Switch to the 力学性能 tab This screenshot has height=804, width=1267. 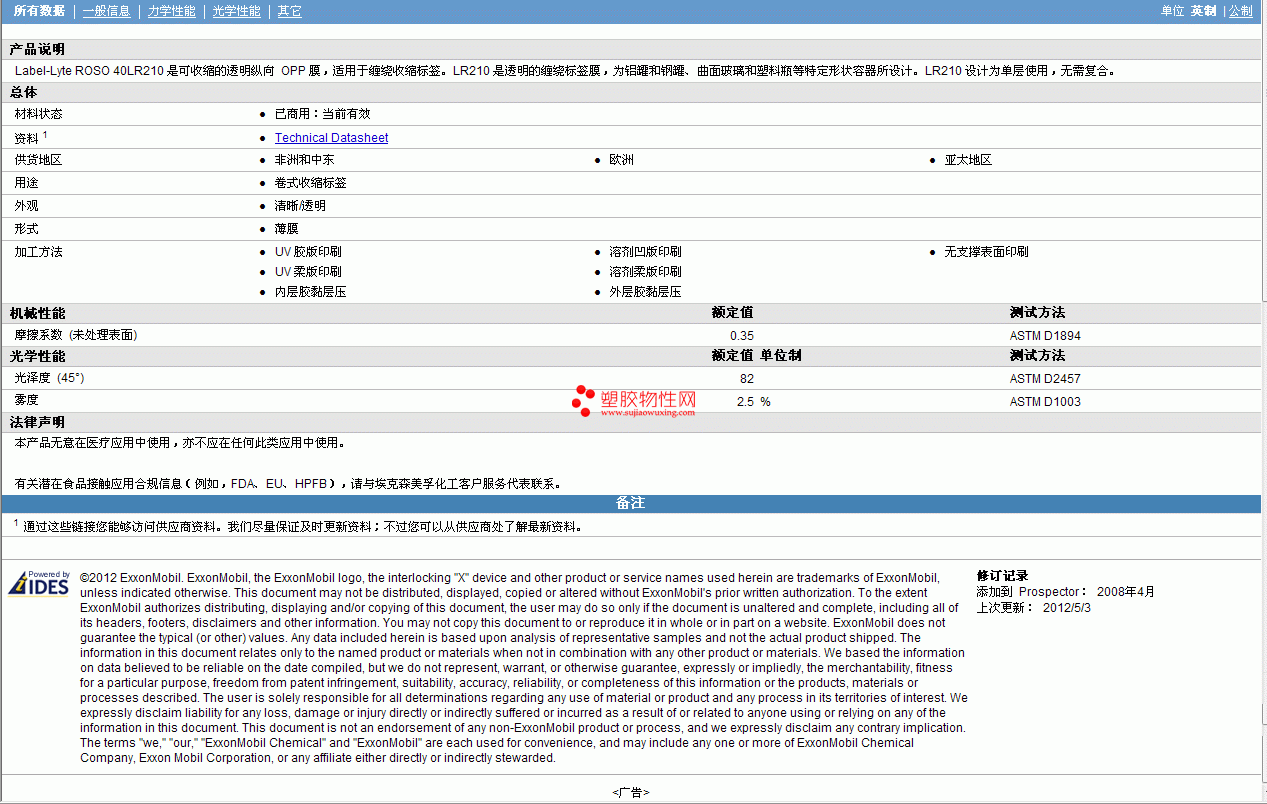(171, 11)
